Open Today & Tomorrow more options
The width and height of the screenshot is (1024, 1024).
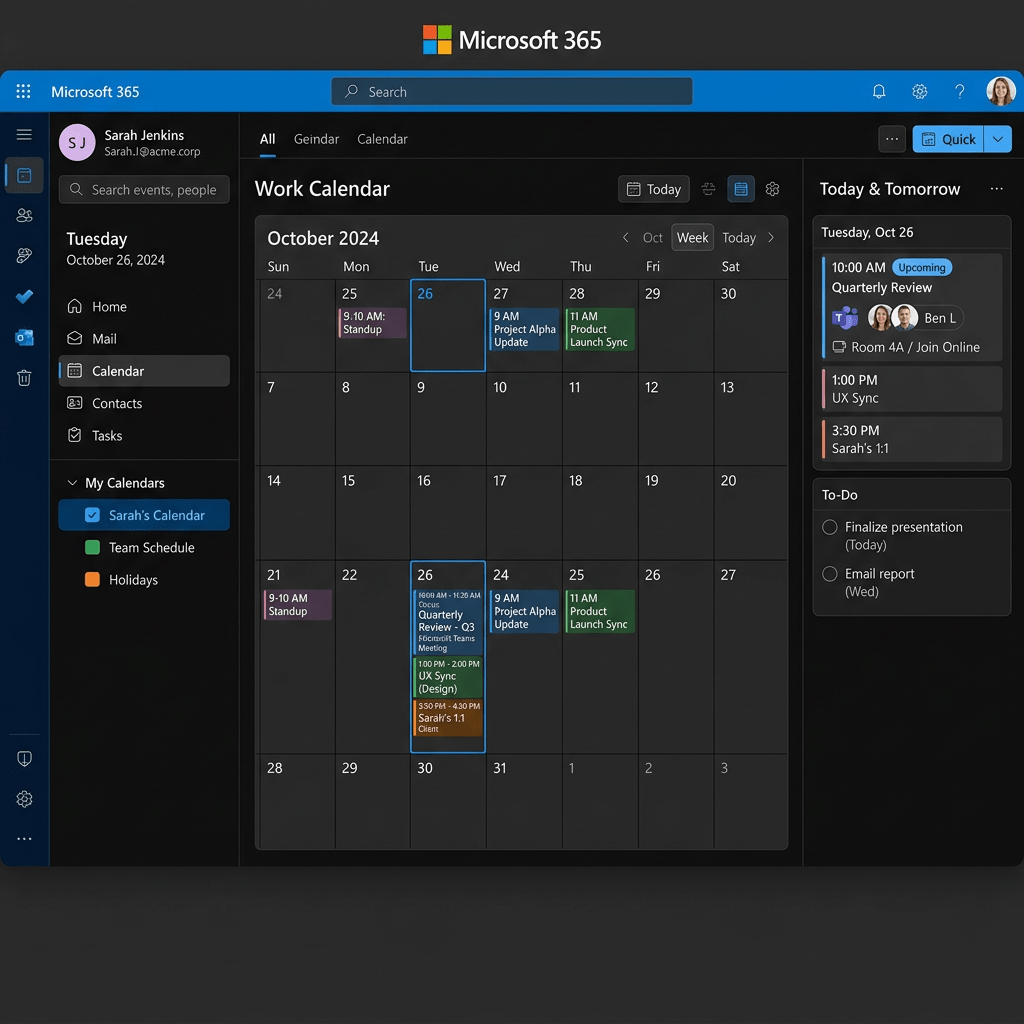click(997, 189)
